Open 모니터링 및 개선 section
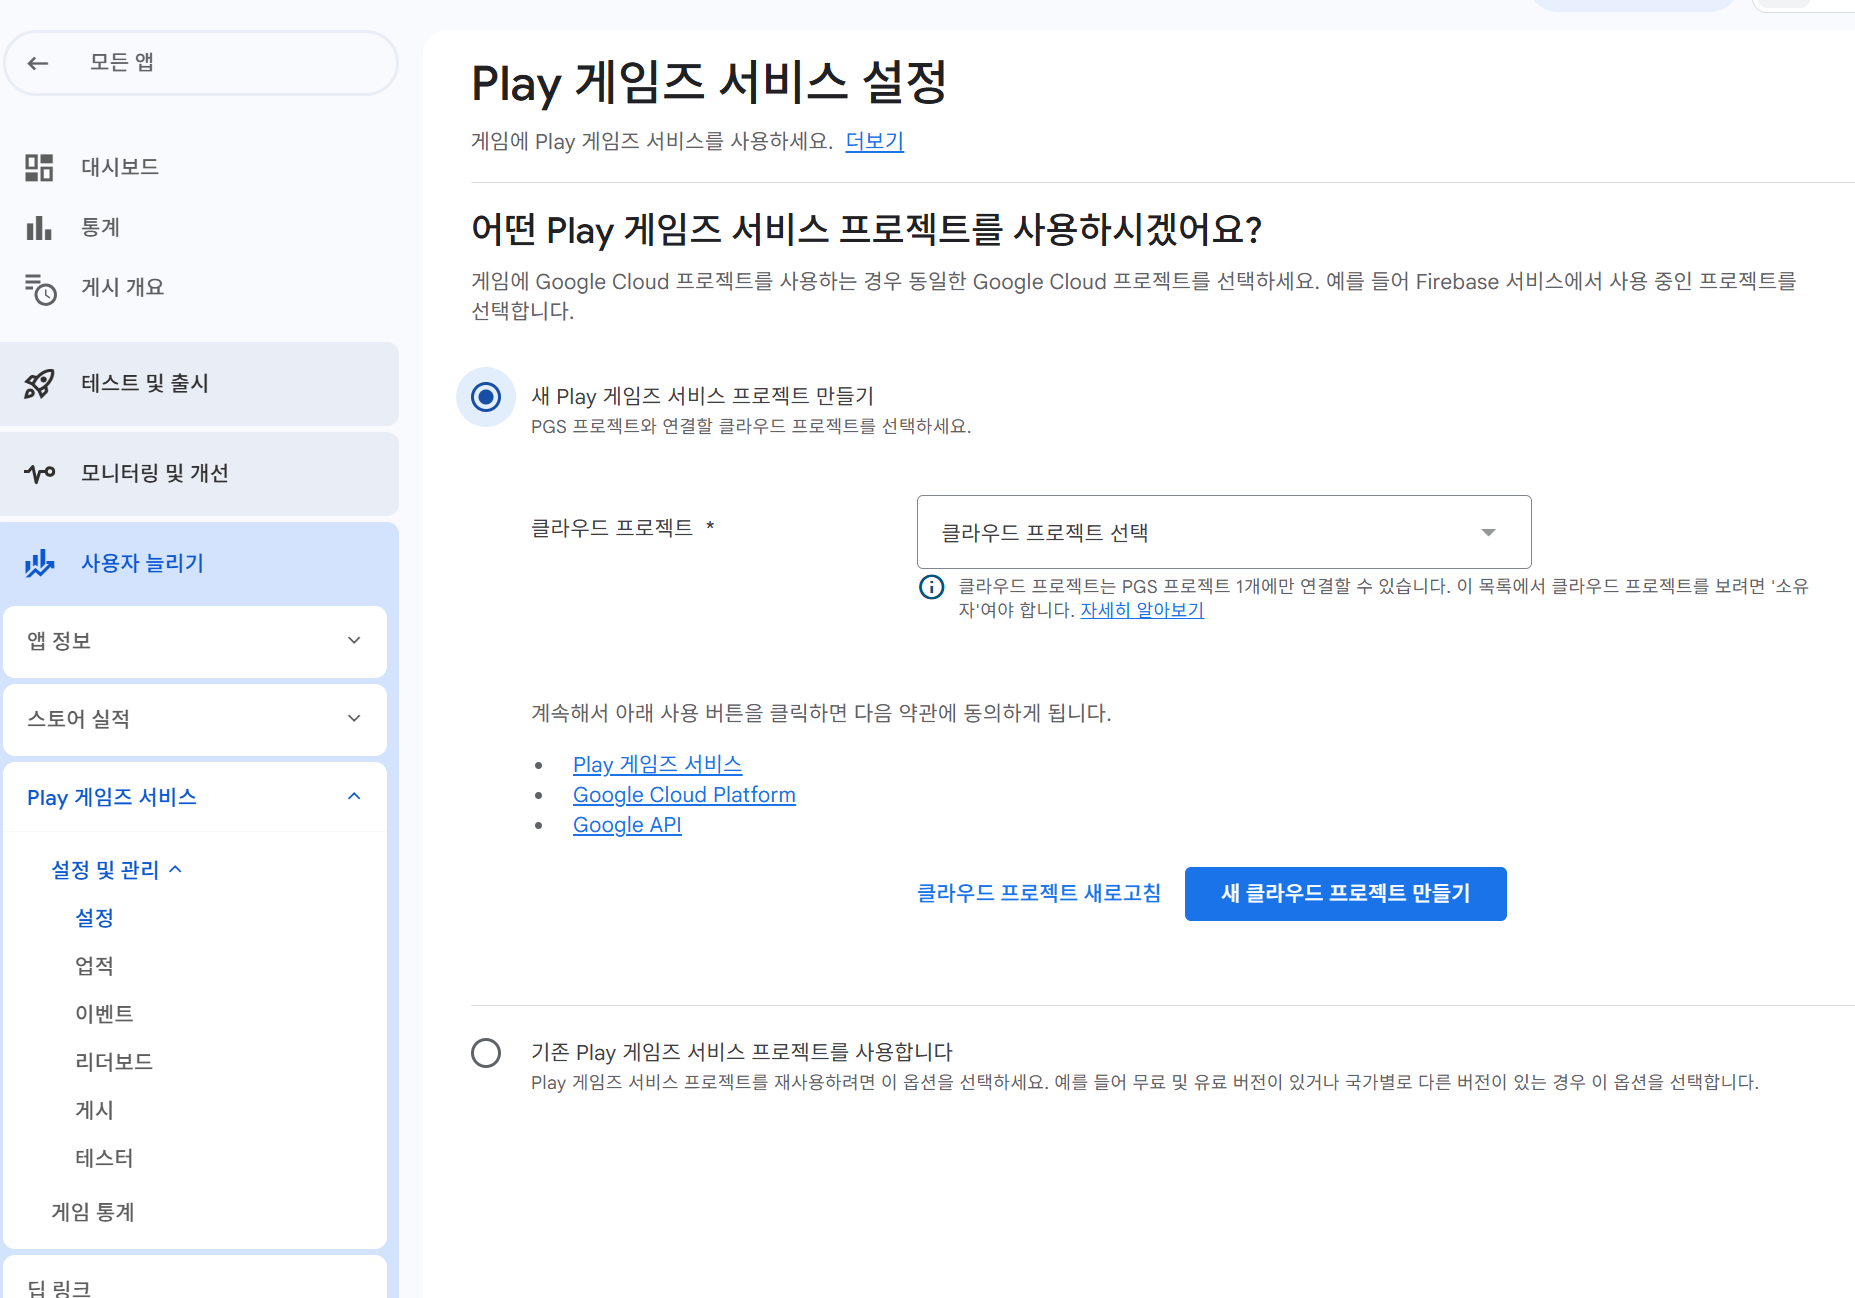The width and height of the screenshot is (1855, 1298). pos(199,473)
